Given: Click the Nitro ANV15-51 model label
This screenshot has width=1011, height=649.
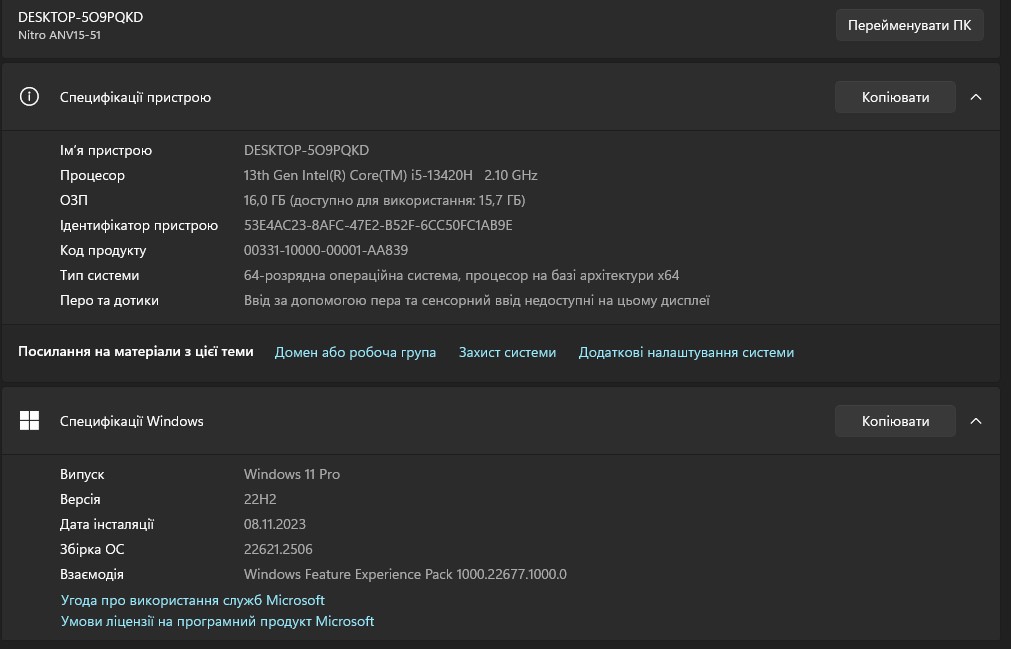Looking at the screenshot, I should pos(59,35).
